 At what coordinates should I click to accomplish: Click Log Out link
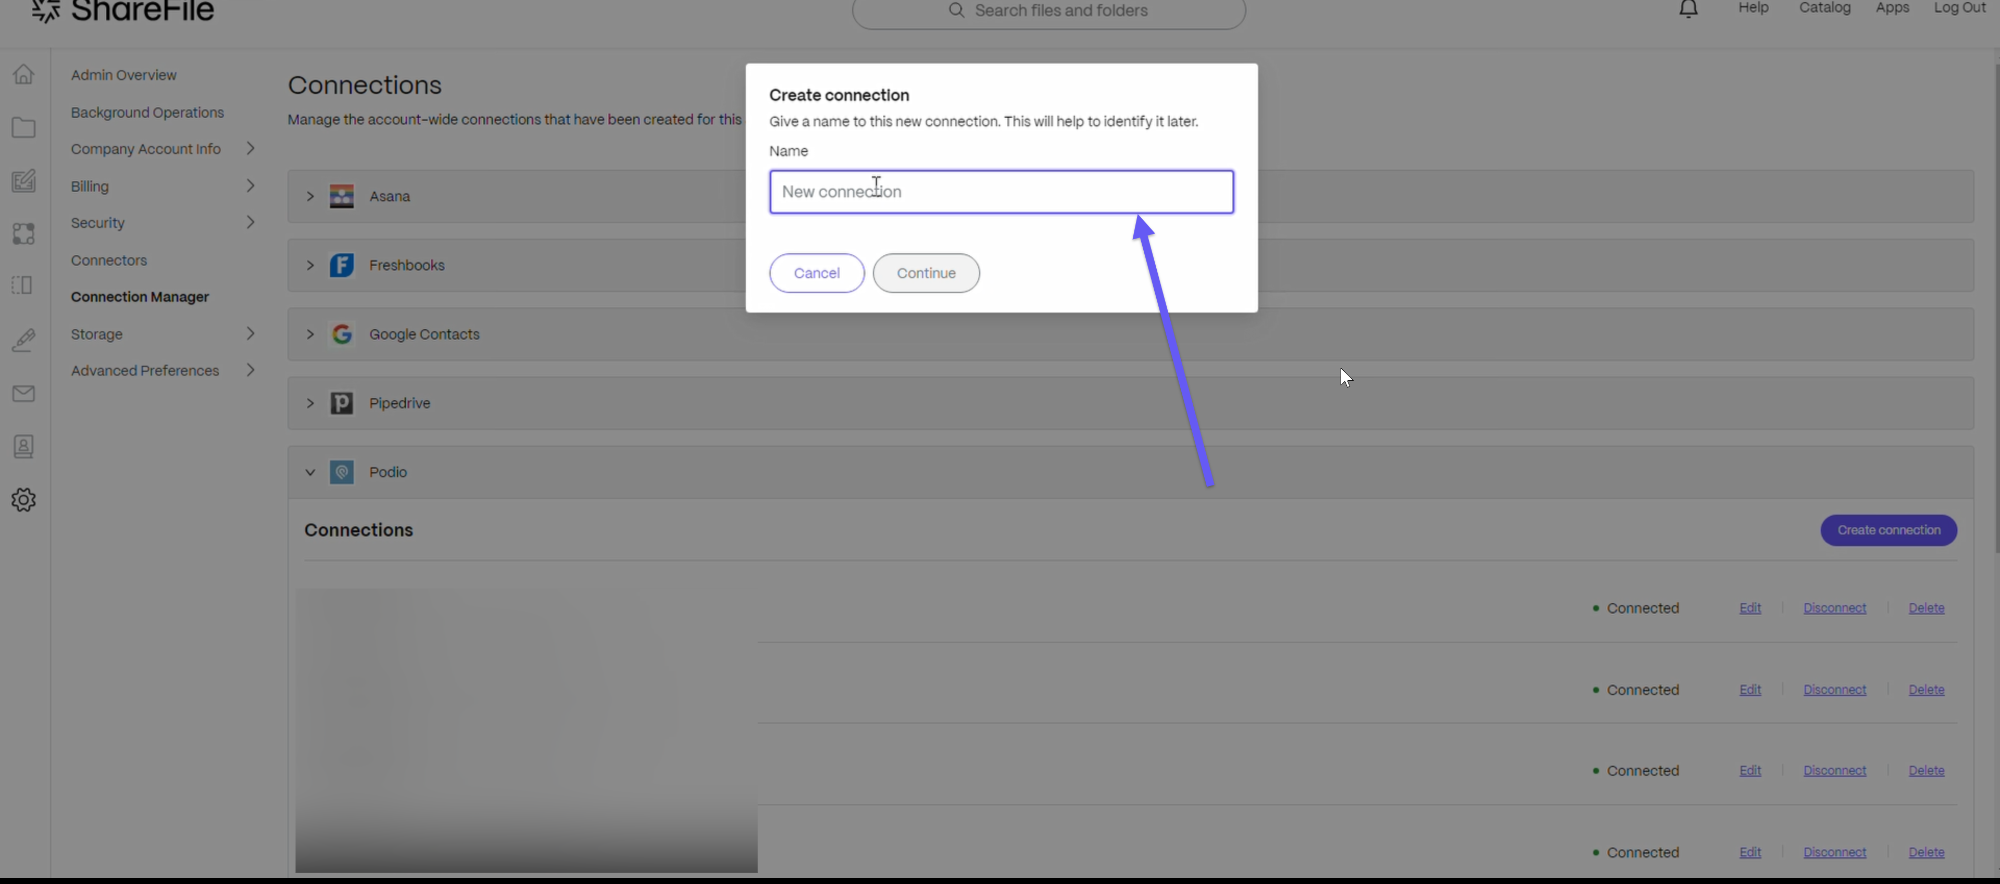[1959, 8]
